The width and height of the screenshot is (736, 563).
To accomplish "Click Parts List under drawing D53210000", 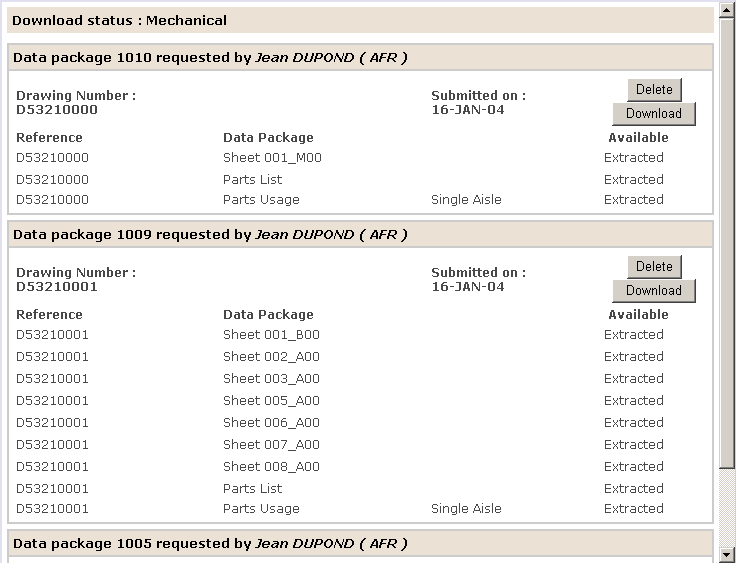I will [x=252, y=180].
